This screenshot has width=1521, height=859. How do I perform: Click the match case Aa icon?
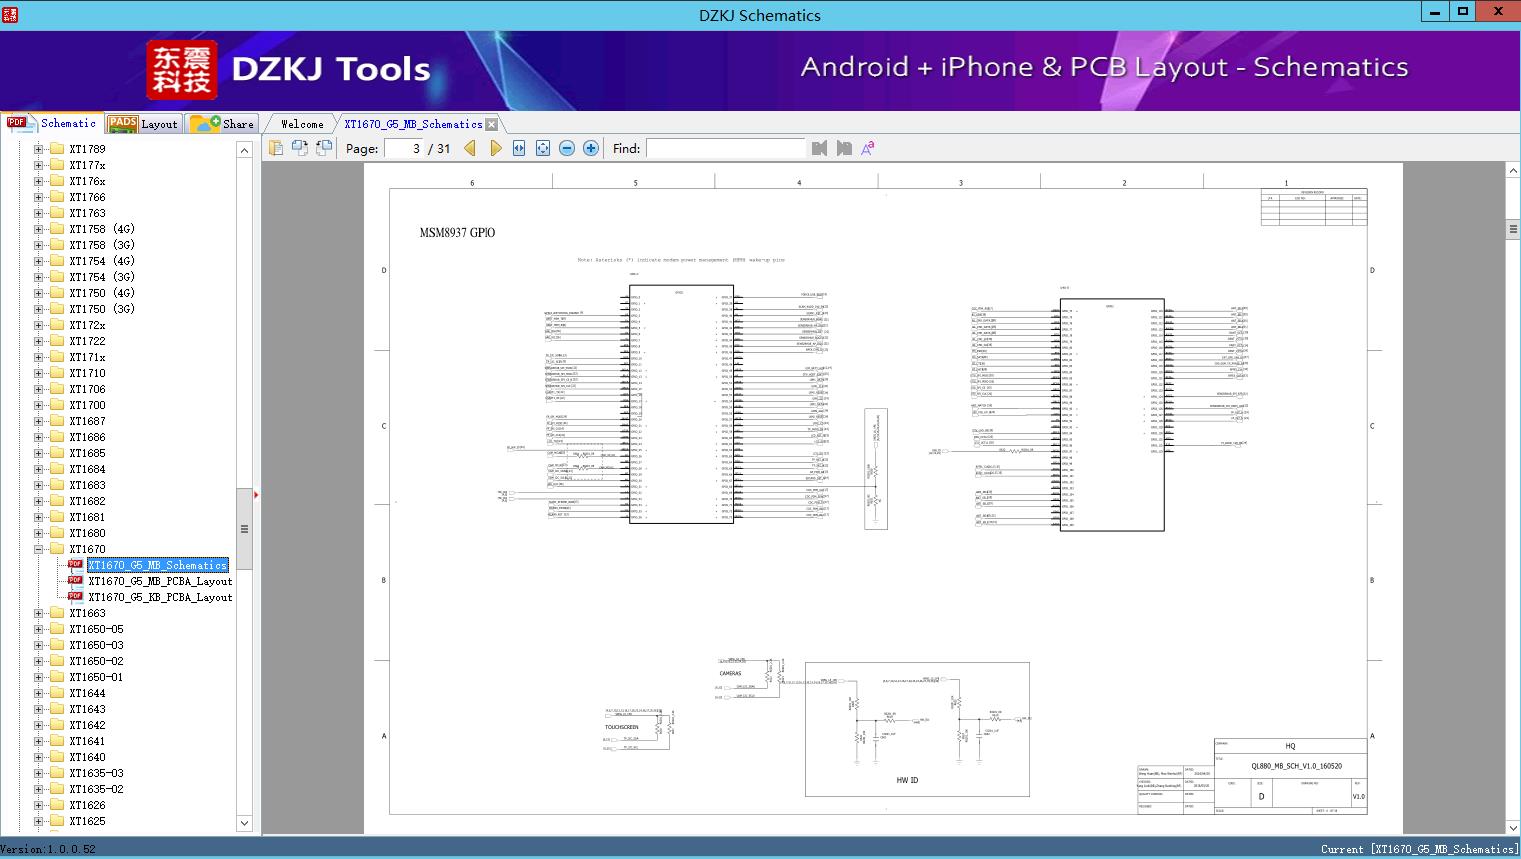(868, 148)
